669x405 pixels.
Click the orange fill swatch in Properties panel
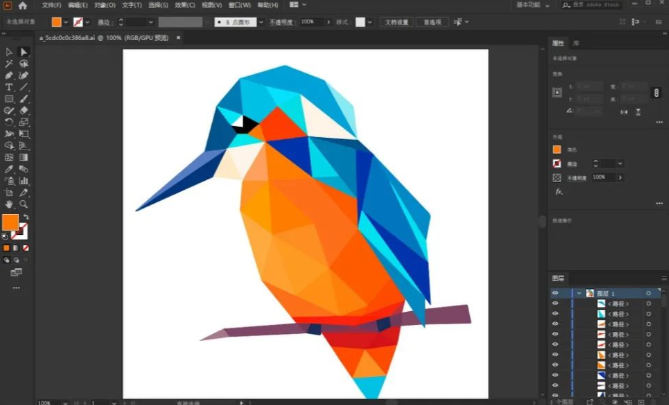tap(558, 149)
